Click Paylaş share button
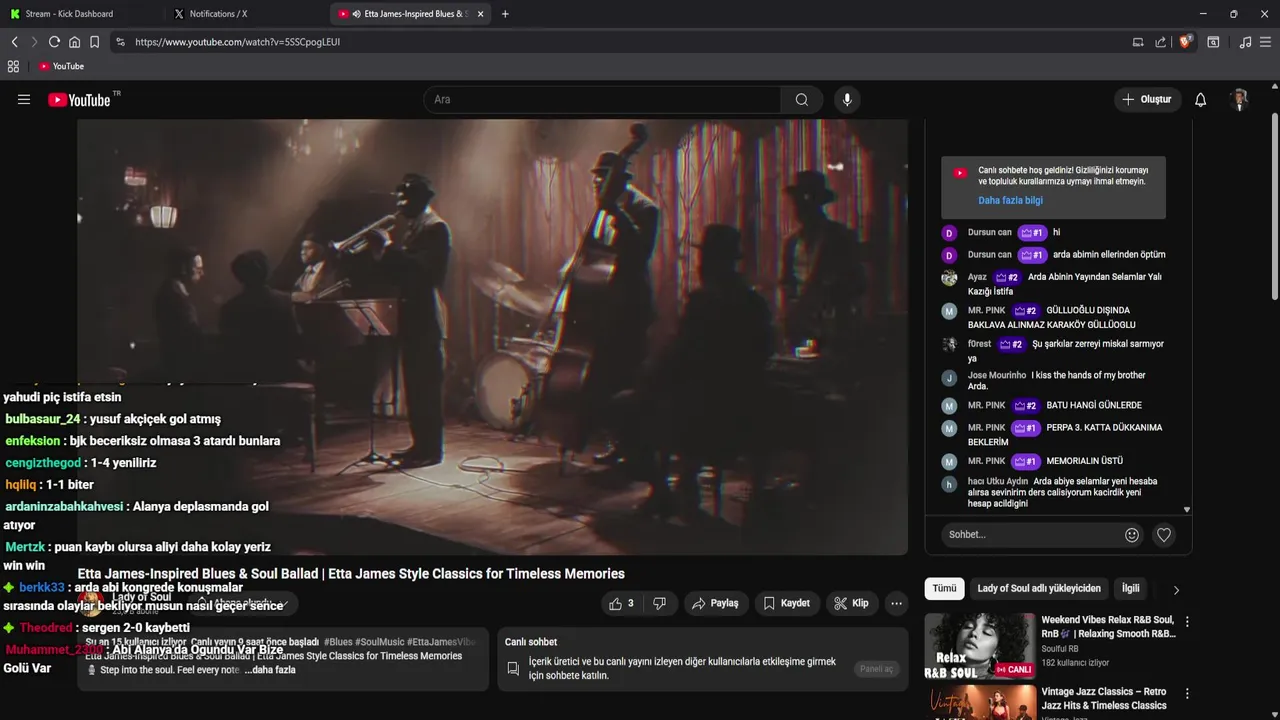 (x=715, y=603)
